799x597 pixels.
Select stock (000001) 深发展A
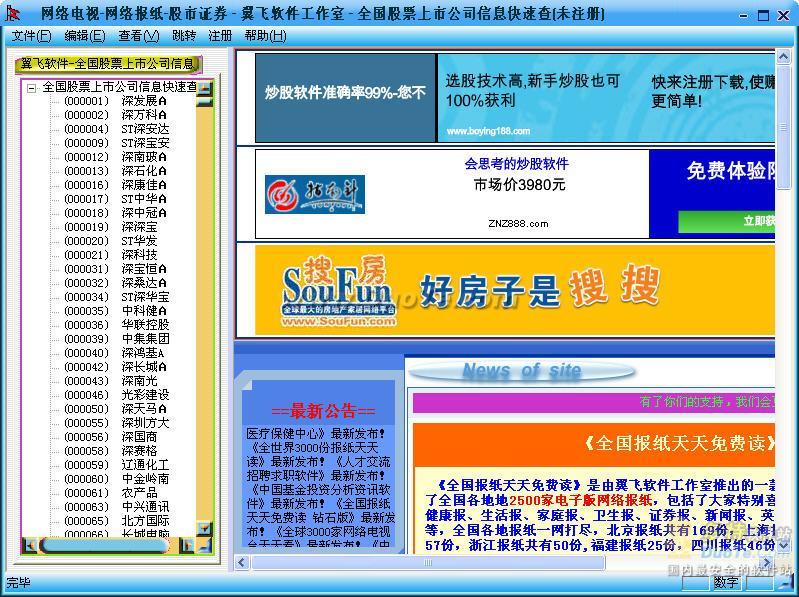tap(116, 101)
